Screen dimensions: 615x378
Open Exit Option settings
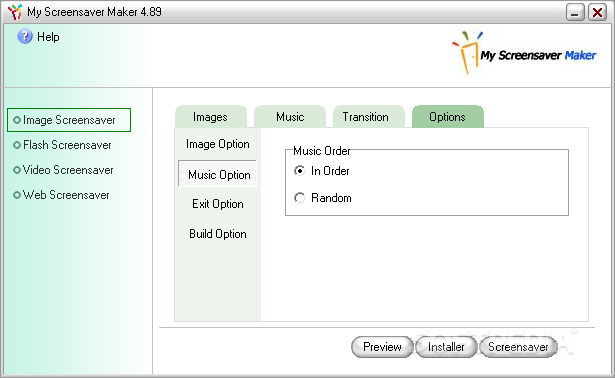(x=218, y=204)
